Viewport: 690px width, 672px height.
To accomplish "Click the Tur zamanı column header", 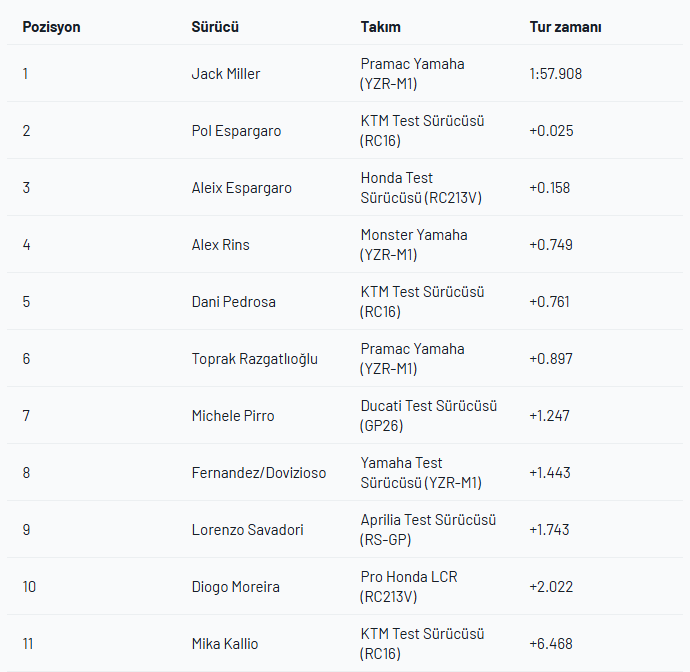I will click(565, 27).
